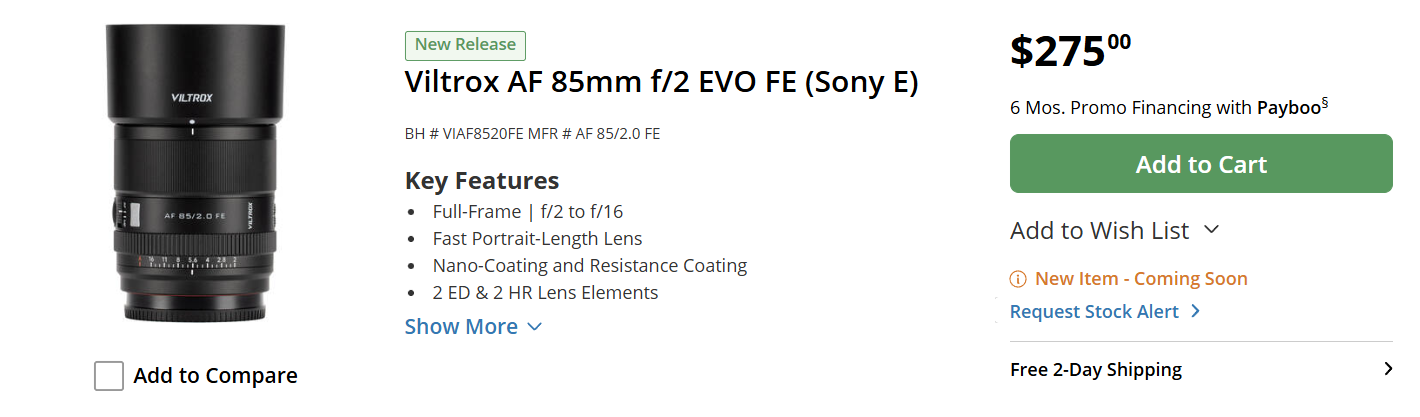This screenshot has width=1420, height=417.
Task: Click the New Item - Coming Soon notice
Action: pyautogui.click(x=1141, y=279)
